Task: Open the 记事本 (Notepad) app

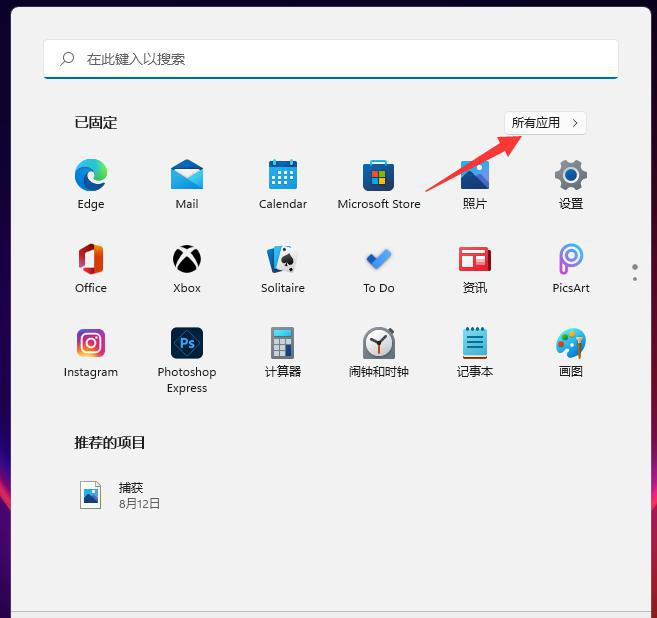Action: click(x=474, y=344)
